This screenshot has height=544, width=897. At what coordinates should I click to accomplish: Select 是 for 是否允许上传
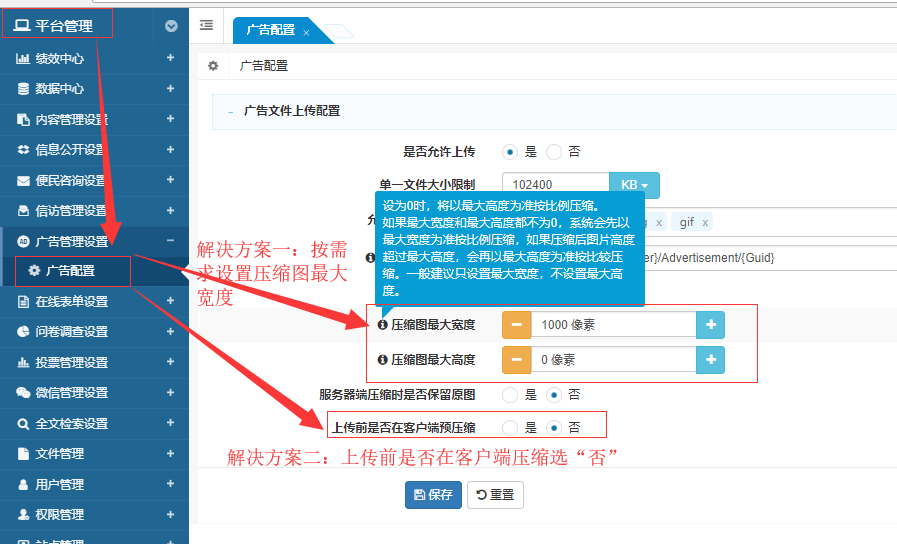coord(511,152)
